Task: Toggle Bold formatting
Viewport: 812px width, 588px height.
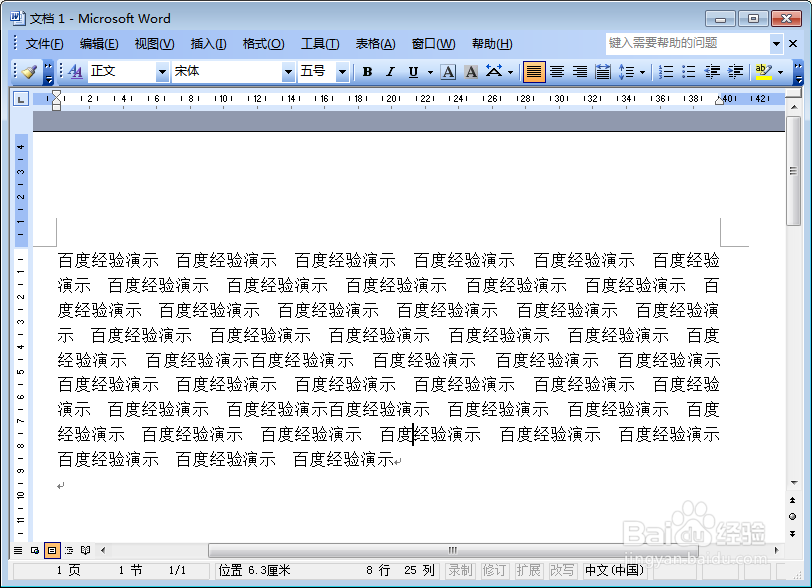Action: (367, 71)
